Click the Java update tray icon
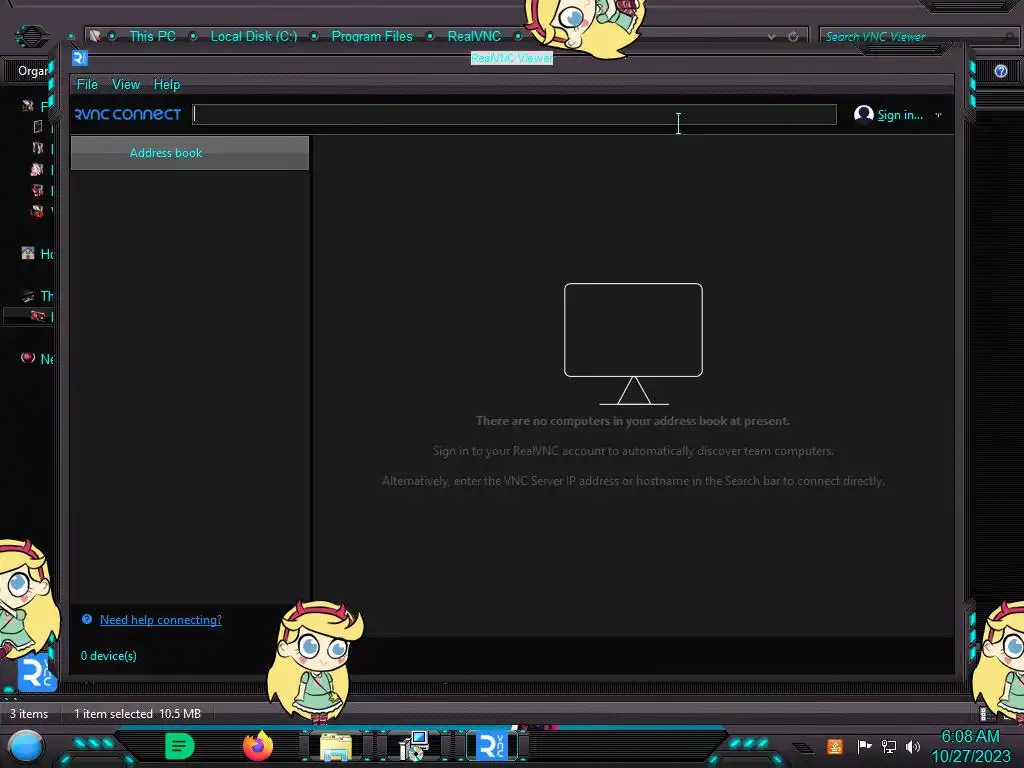1024x768 pixels. click(835, 746)
